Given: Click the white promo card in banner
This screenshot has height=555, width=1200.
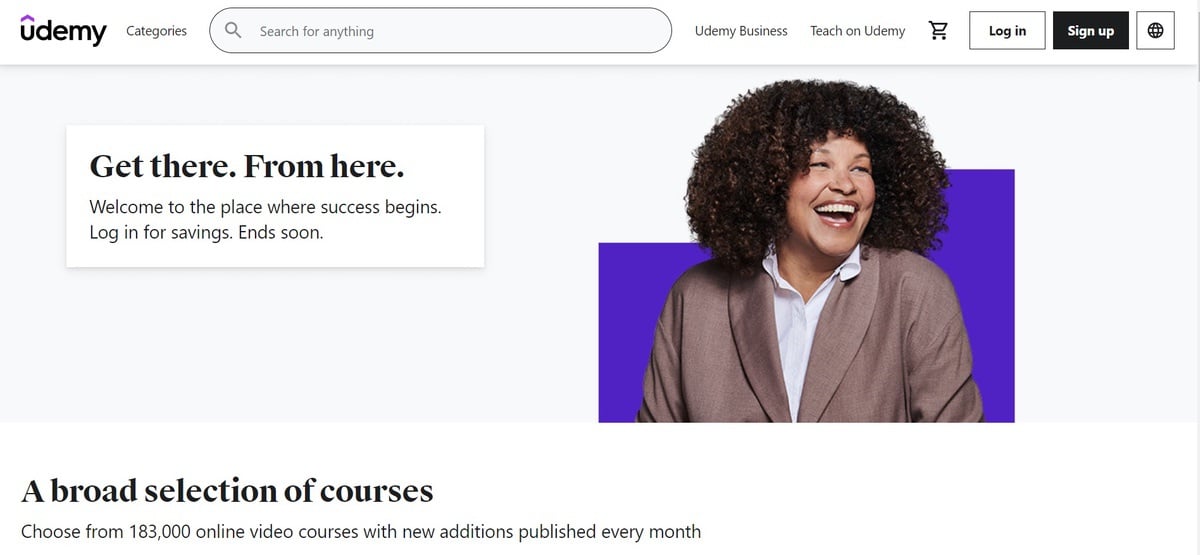Looking at the screenshot, I should [x=275, y=196].
